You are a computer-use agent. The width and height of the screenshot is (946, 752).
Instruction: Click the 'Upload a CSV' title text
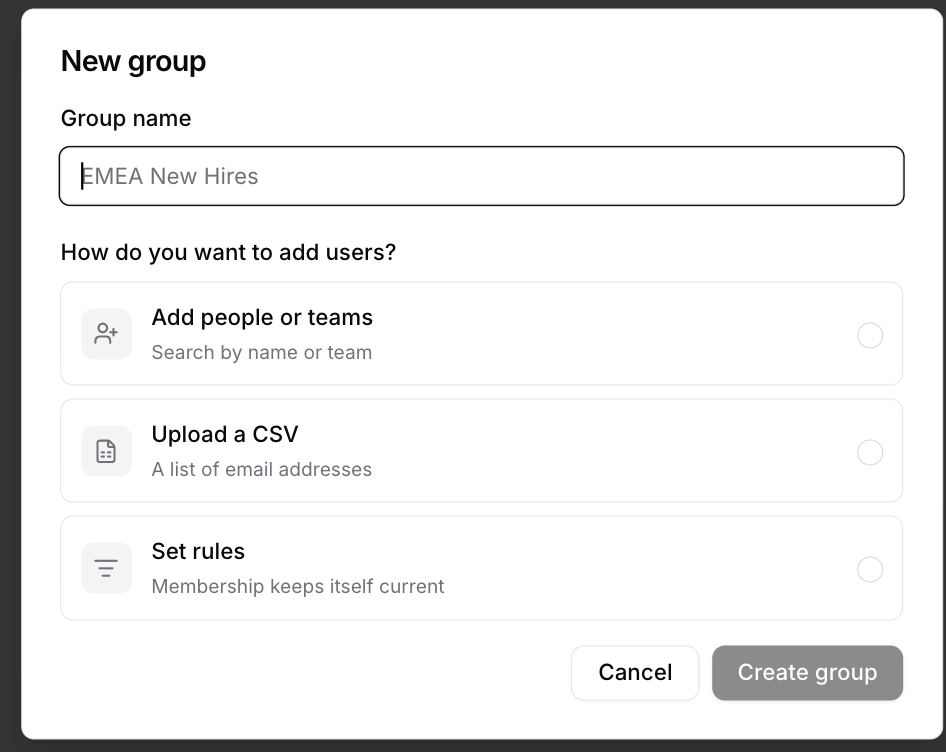point(225,435)
